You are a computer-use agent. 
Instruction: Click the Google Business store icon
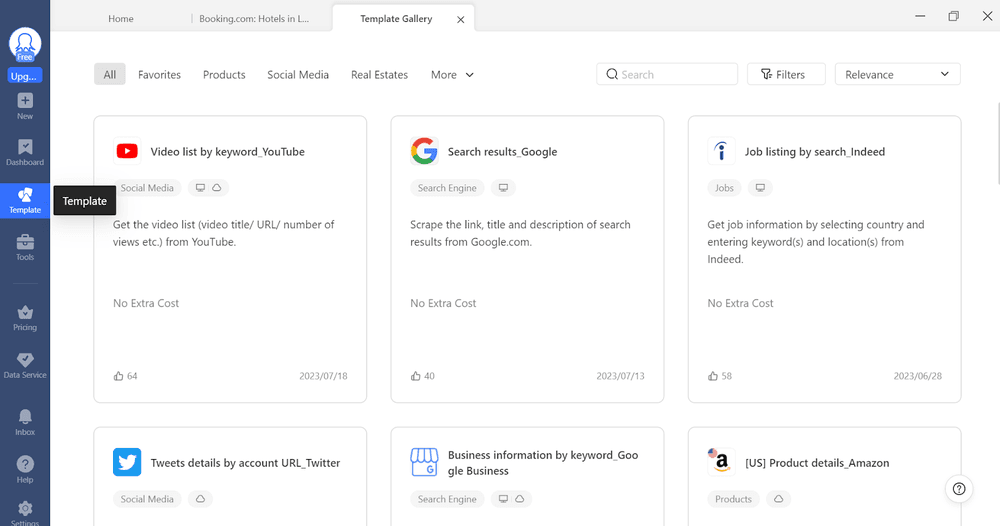[x=424, y=462]
